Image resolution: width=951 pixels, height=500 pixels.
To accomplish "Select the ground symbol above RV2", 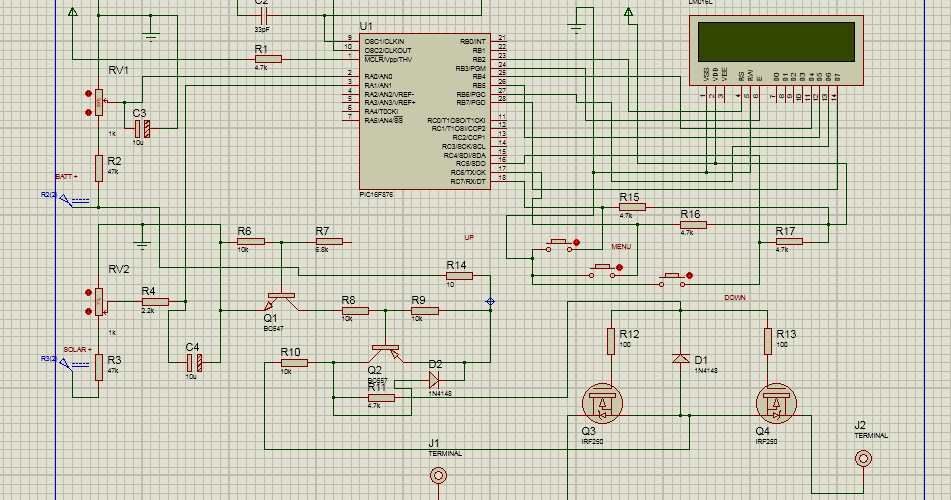I will 143,244.
